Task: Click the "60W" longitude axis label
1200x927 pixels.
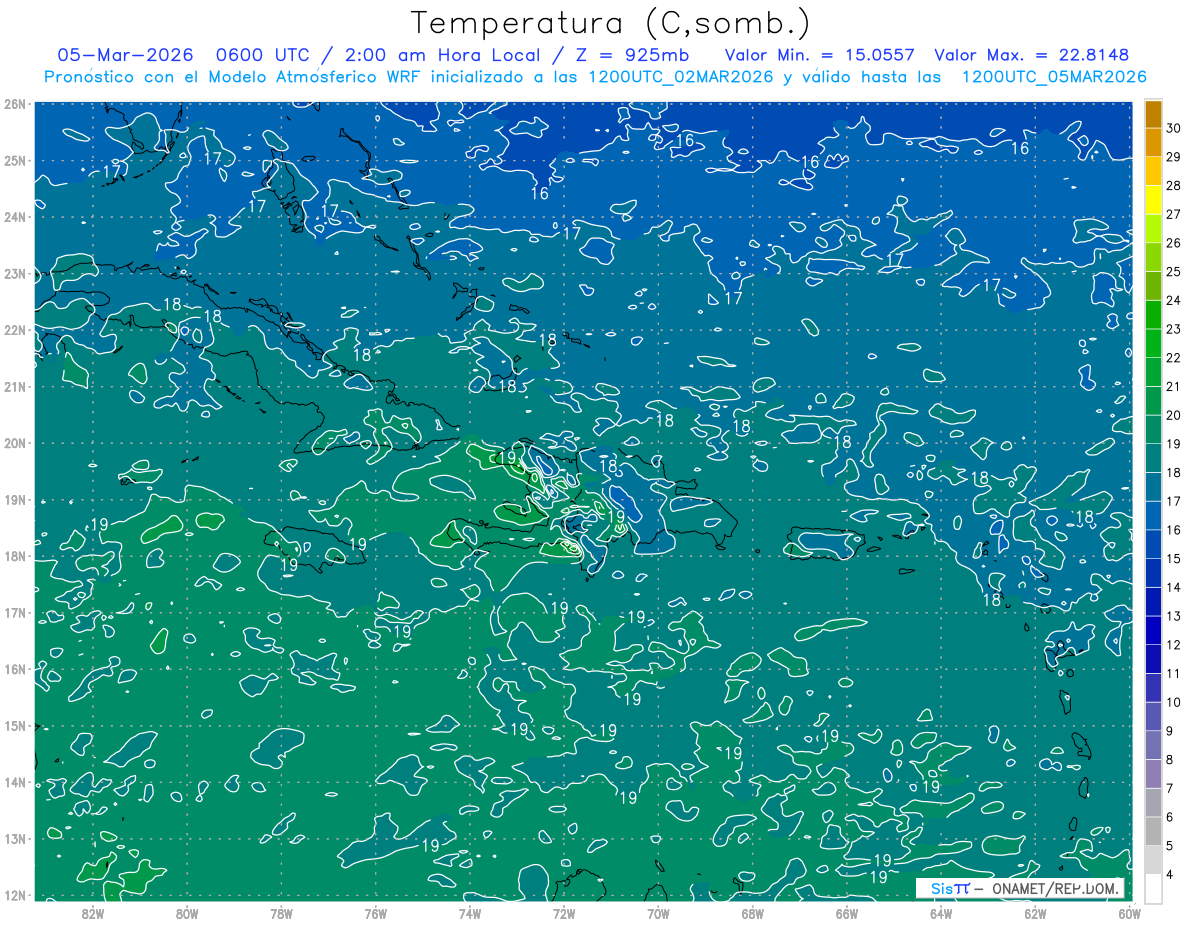Action: (1129, 912)
